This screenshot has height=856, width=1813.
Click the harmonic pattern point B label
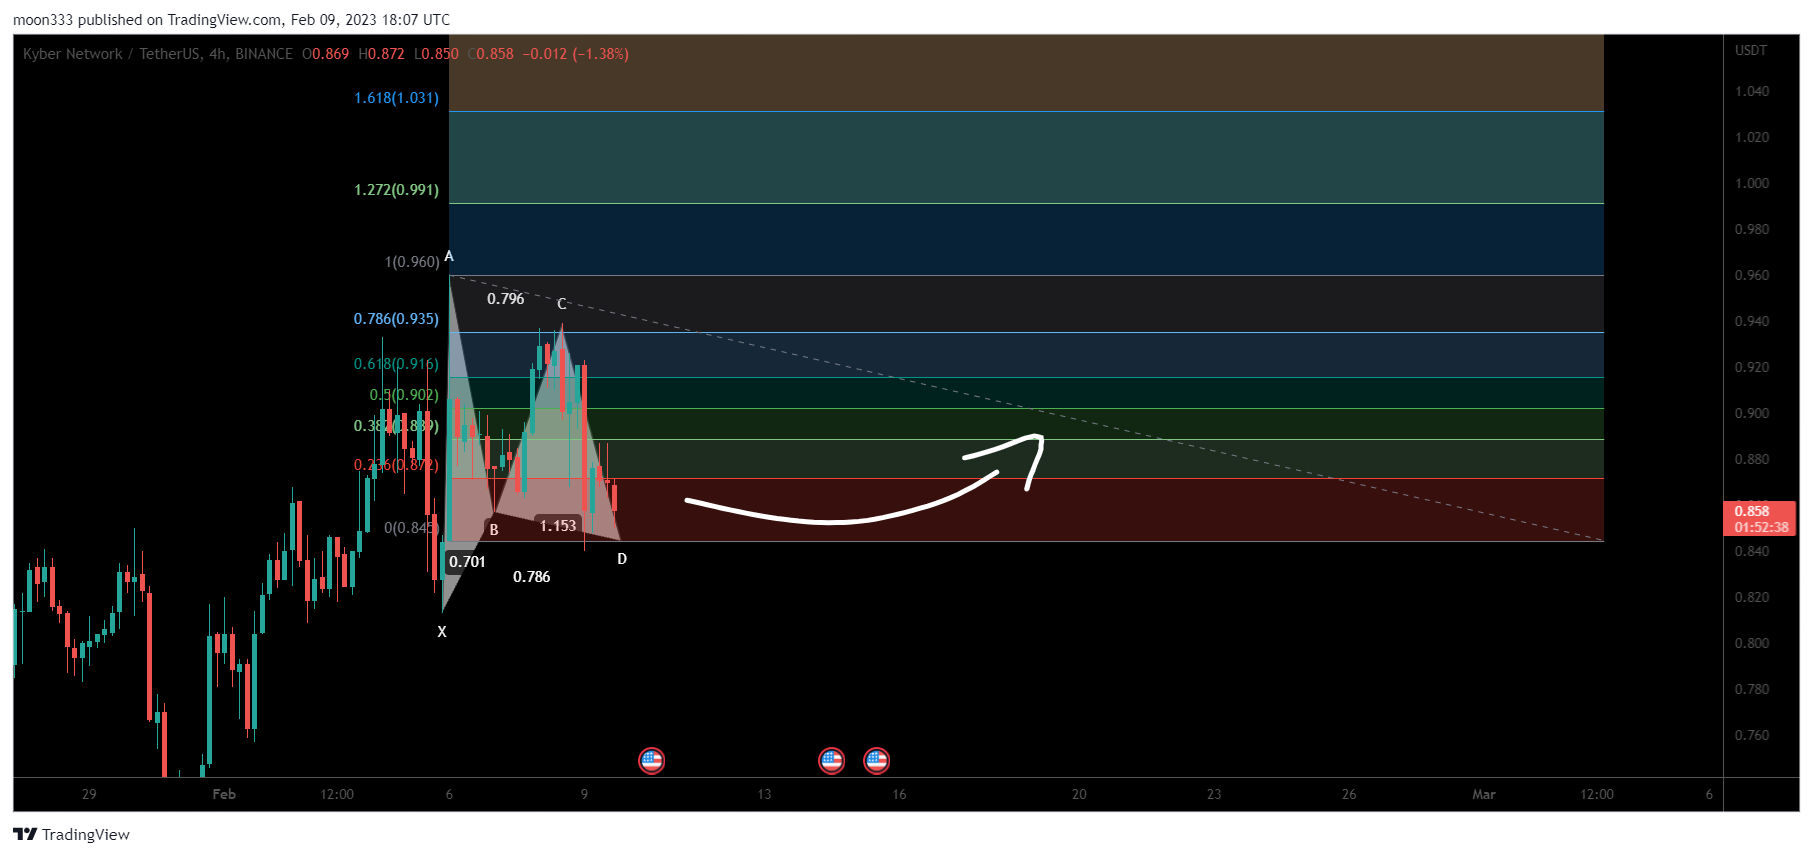pyautogui.click(x=494, y=530)
